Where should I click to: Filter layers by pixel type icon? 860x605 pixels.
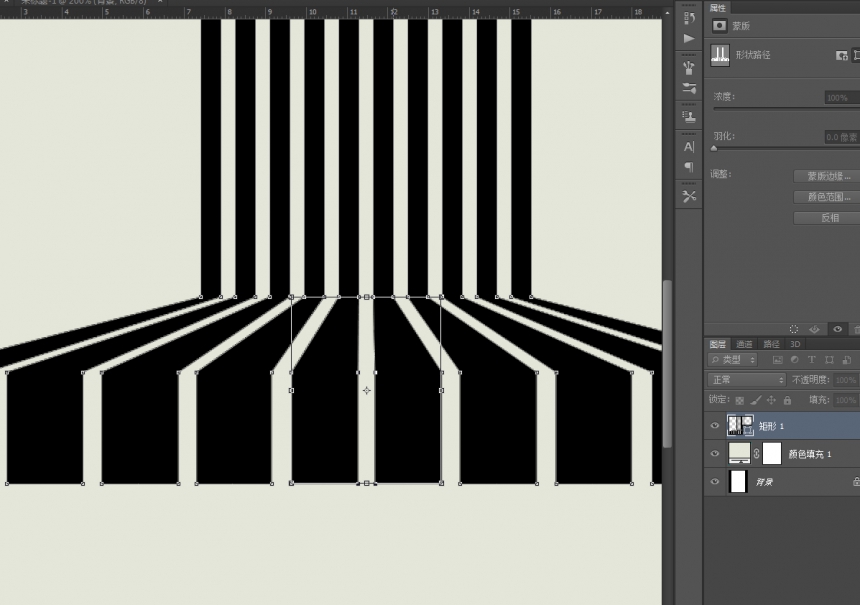[777, 360]
